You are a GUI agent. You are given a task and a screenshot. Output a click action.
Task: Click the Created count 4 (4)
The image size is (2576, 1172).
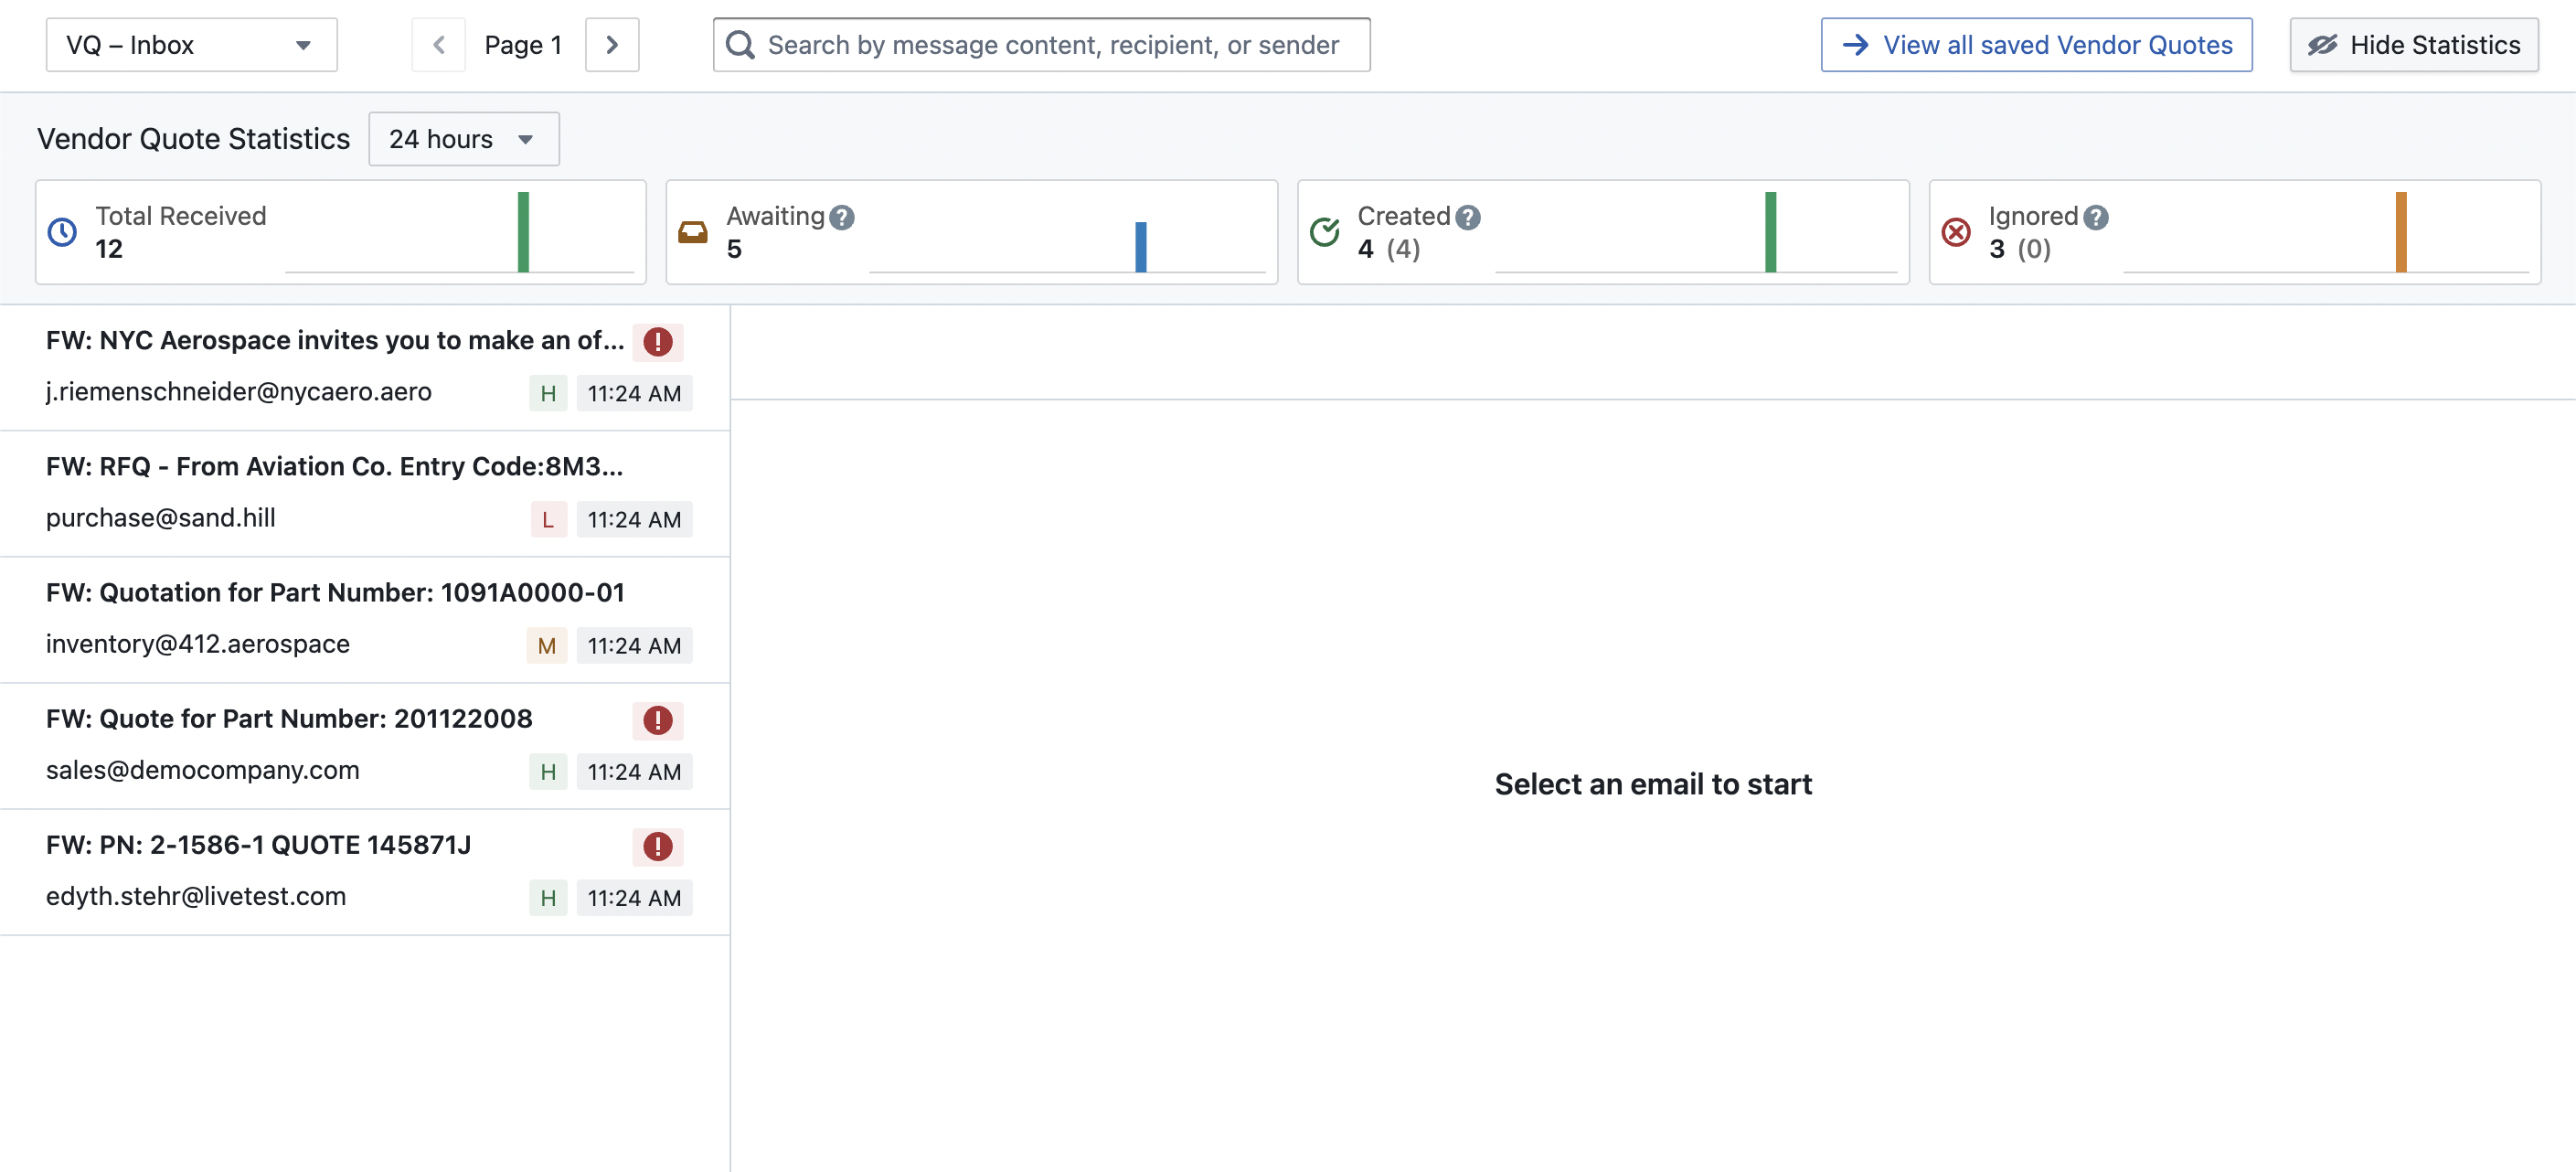tap(1389, 249)
